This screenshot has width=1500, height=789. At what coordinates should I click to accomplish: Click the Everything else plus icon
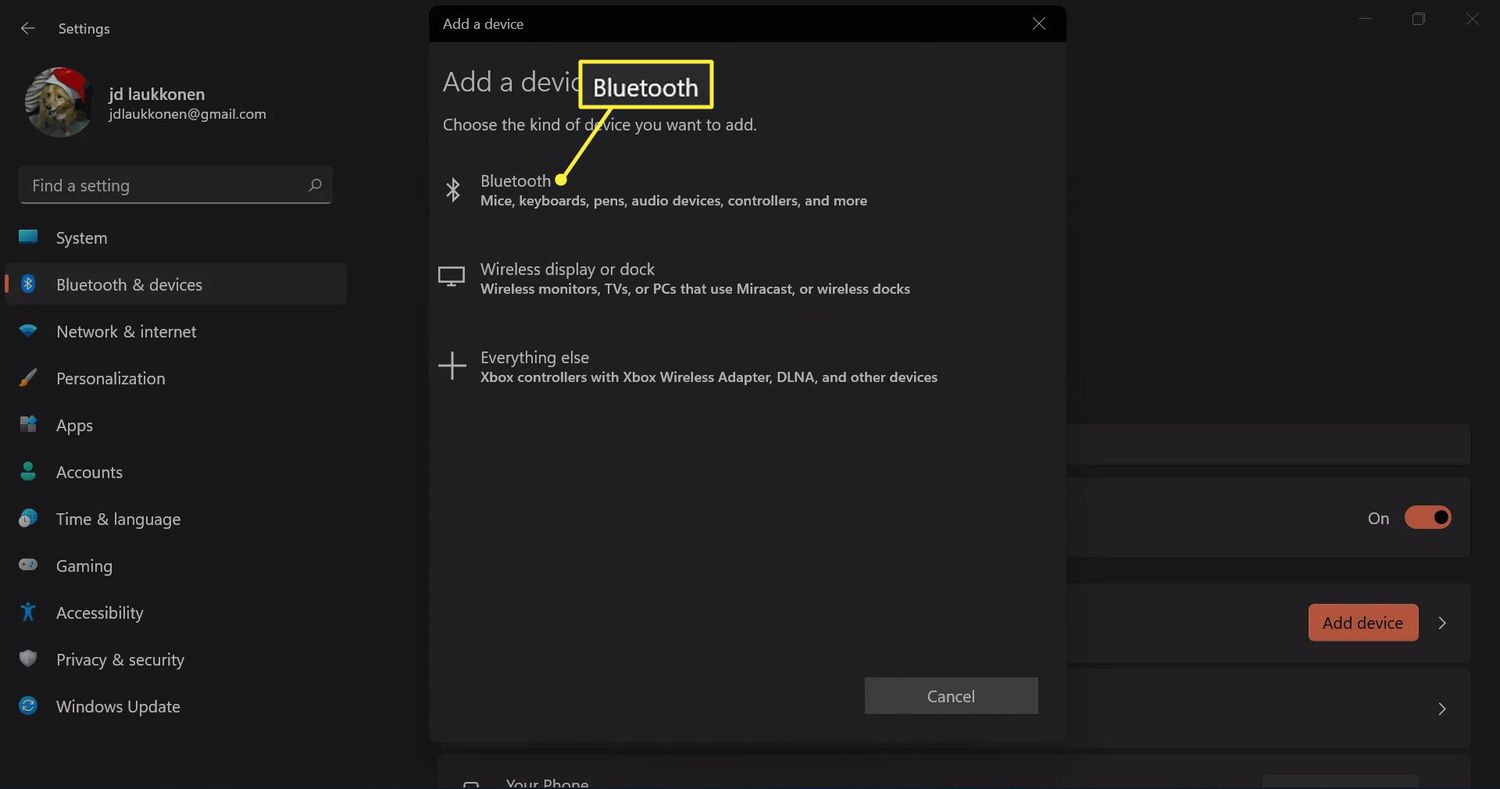coord(452,366)
